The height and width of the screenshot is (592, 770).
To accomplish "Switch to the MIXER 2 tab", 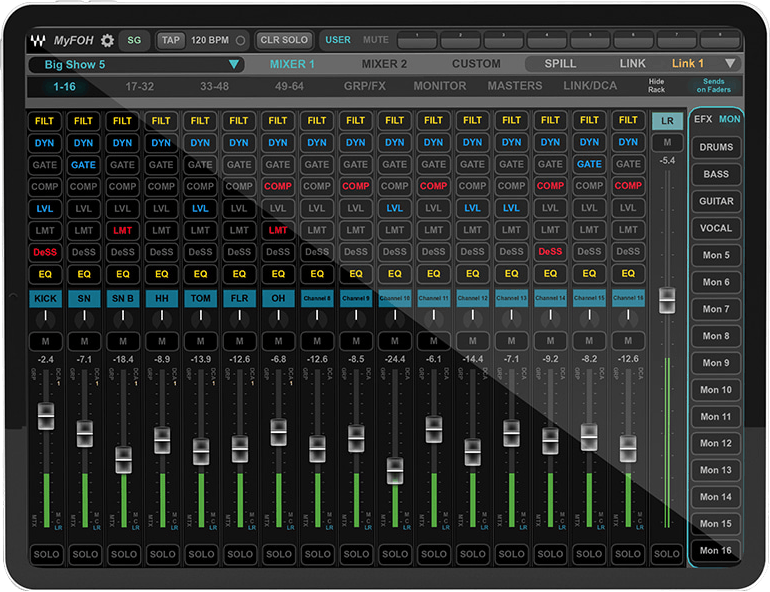I will pyautogui.click(x=384, y=64).
